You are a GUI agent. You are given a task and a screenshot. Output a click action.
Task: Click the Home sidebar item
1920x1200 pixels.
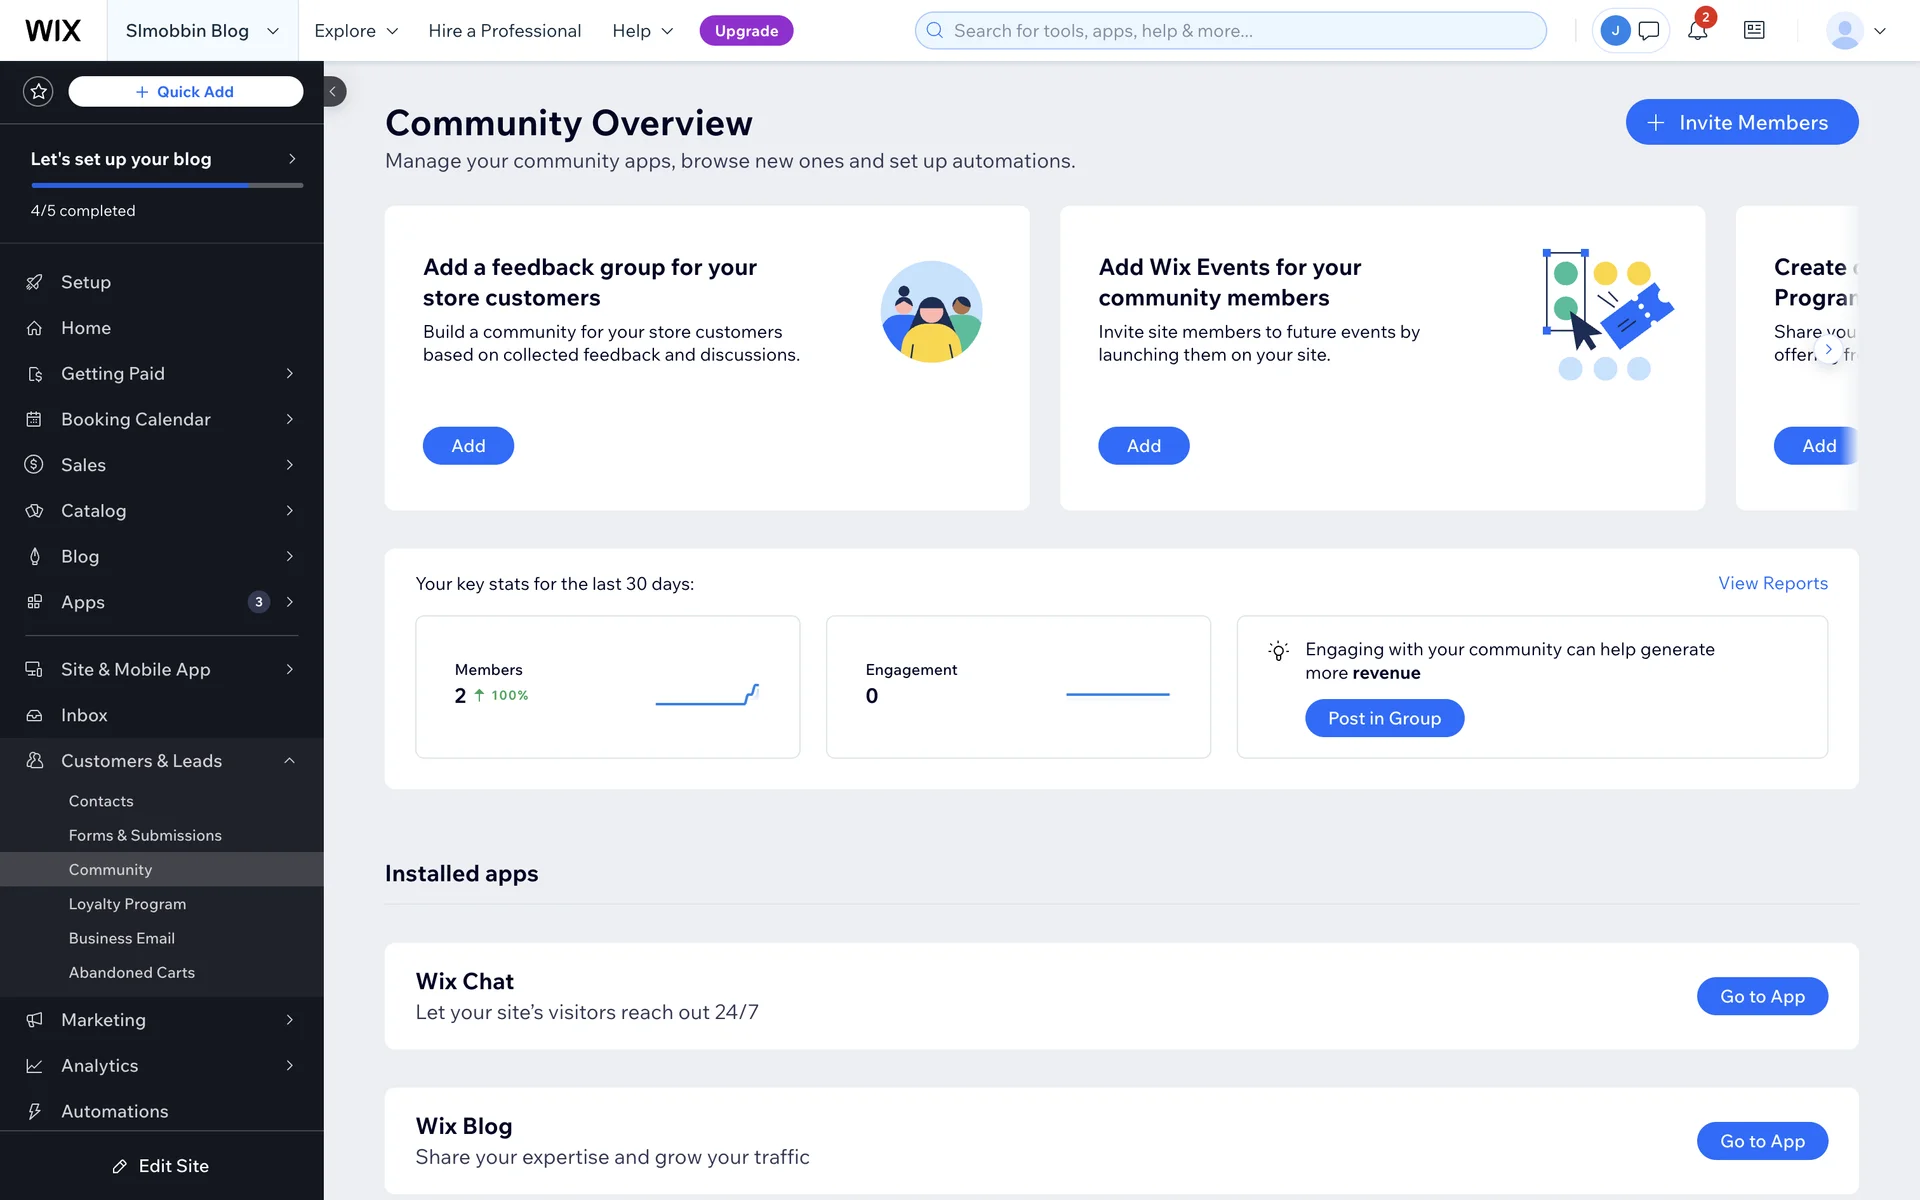(86, 328)
